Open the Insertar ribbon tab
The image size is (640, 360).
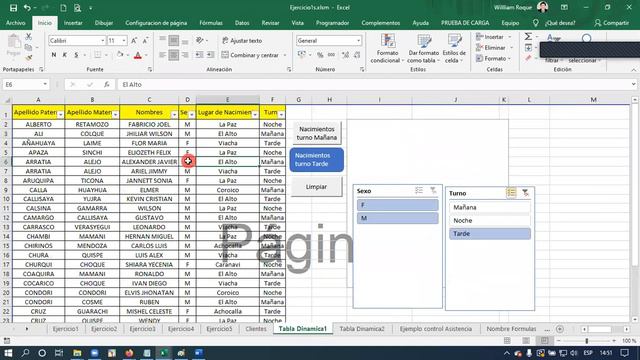tap(73, 23)
